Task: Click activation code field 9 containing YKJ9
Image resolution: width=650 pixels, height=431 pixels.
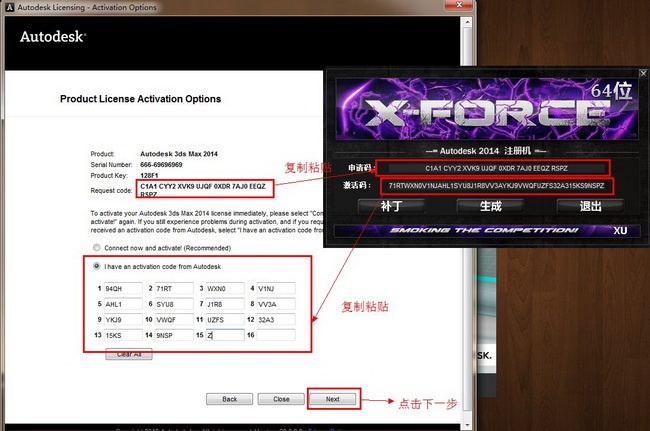Action: click(123, 320)
